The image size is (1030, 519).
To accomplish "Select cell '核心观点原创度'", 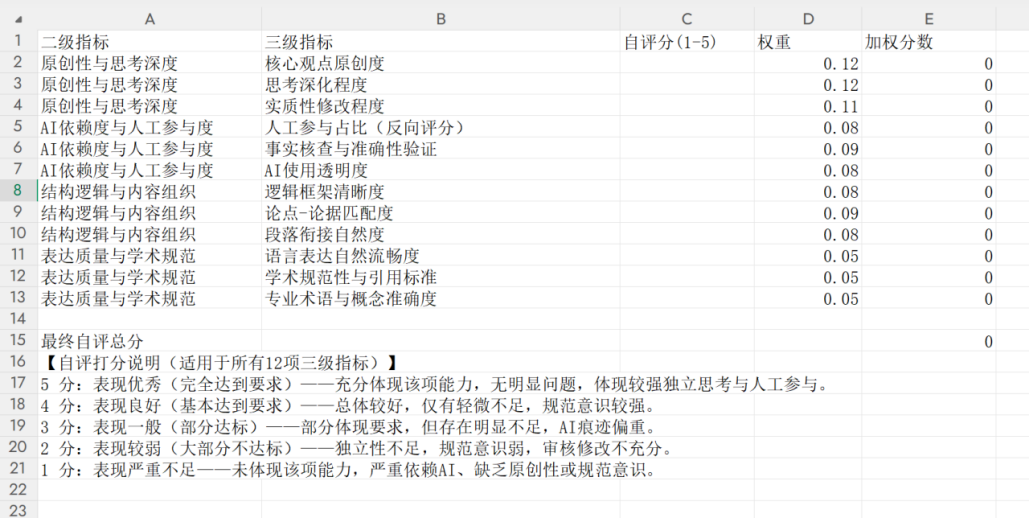I will [441, 64].
